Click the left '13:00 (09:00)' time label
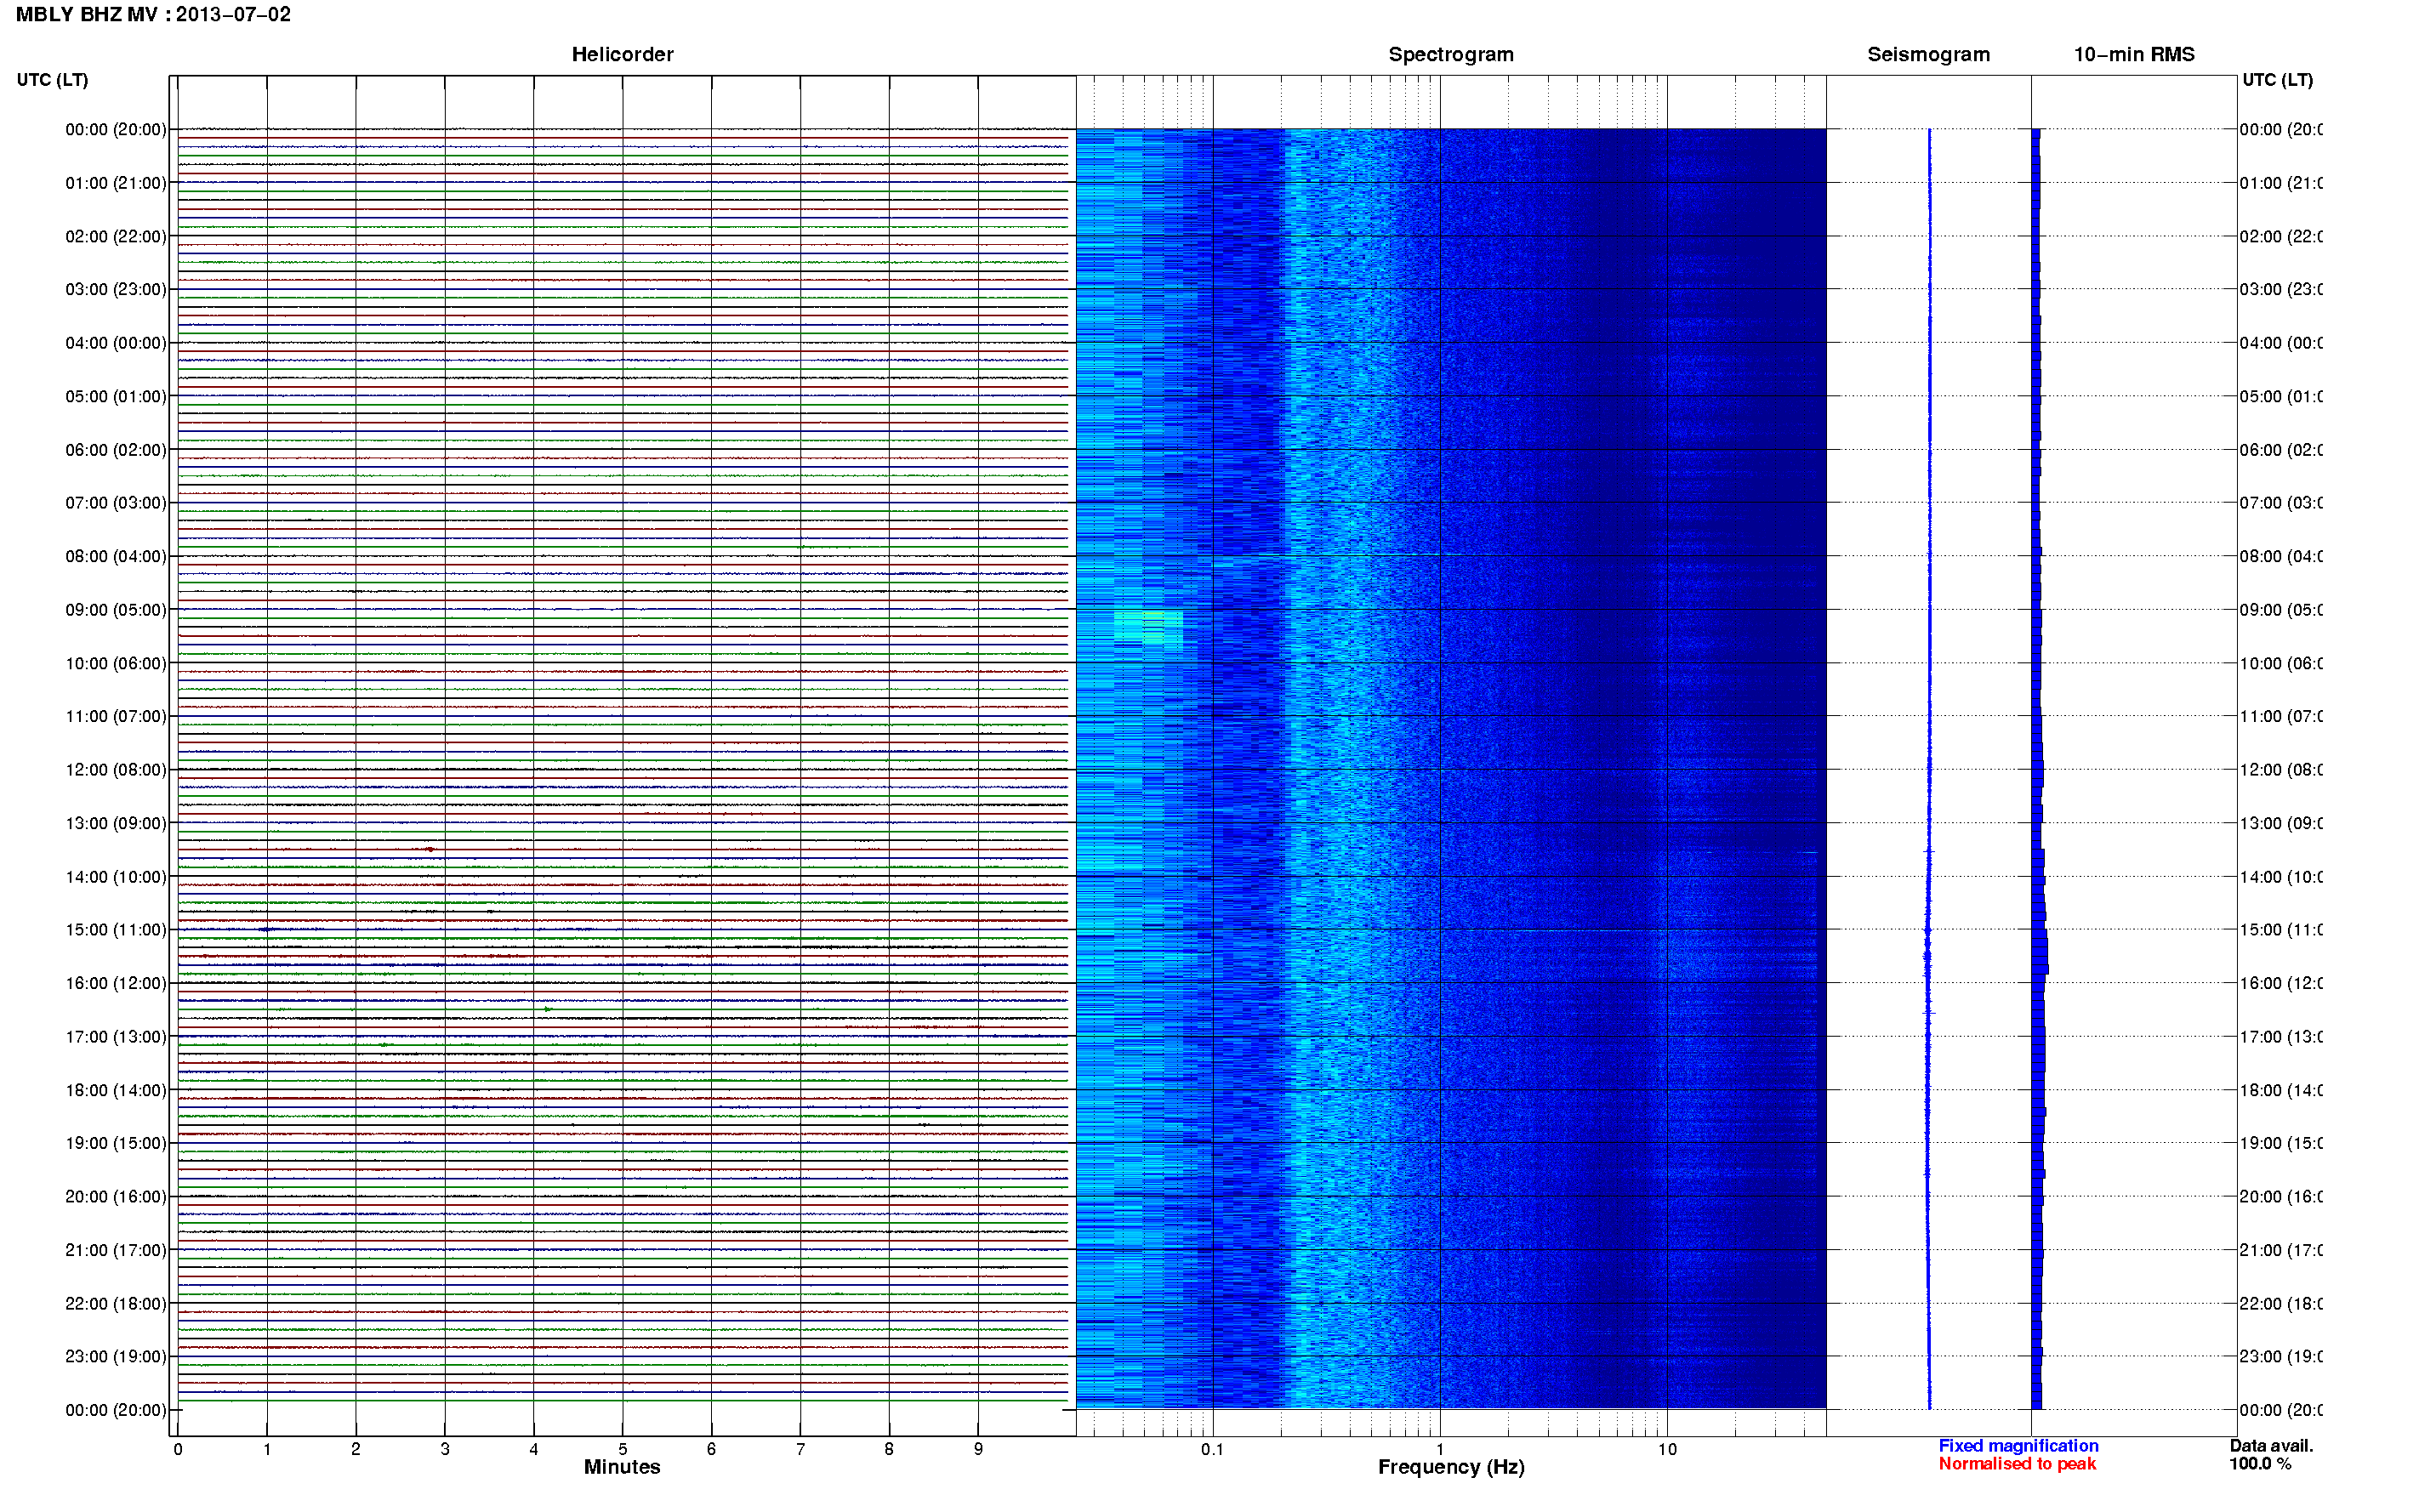 pyautogui.click(x=116, y=823)
